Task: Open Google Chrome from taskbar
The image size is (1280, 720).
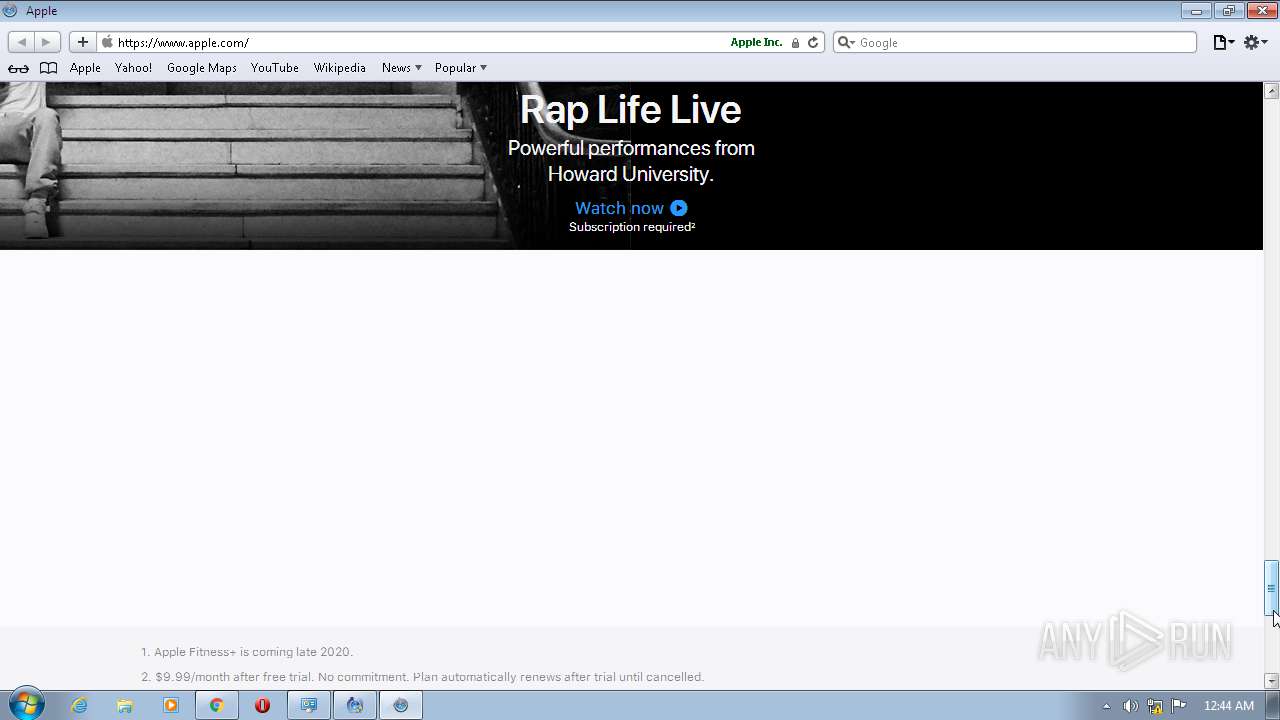Action: [x=216, y=705]
